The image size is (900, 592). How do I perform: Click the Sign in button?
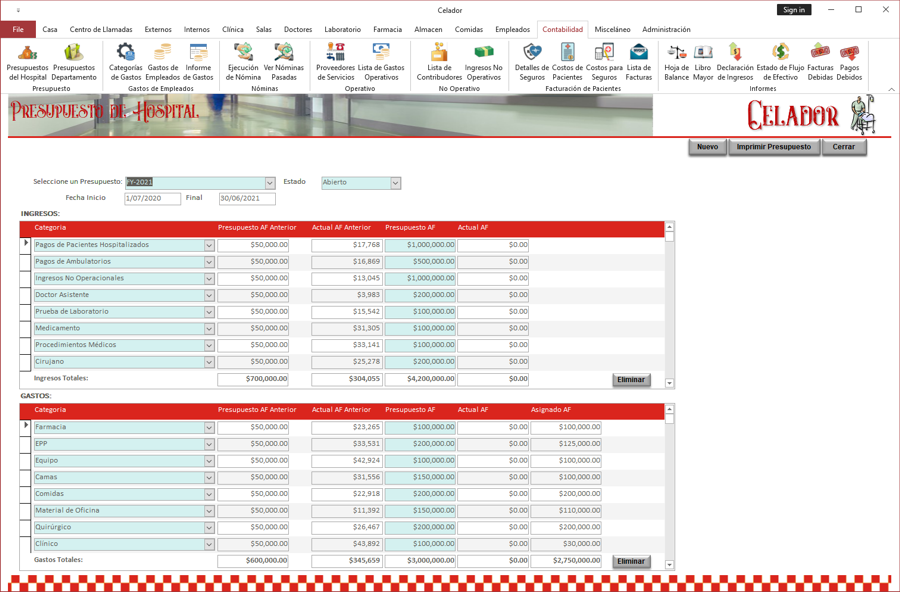coord(794,9)
